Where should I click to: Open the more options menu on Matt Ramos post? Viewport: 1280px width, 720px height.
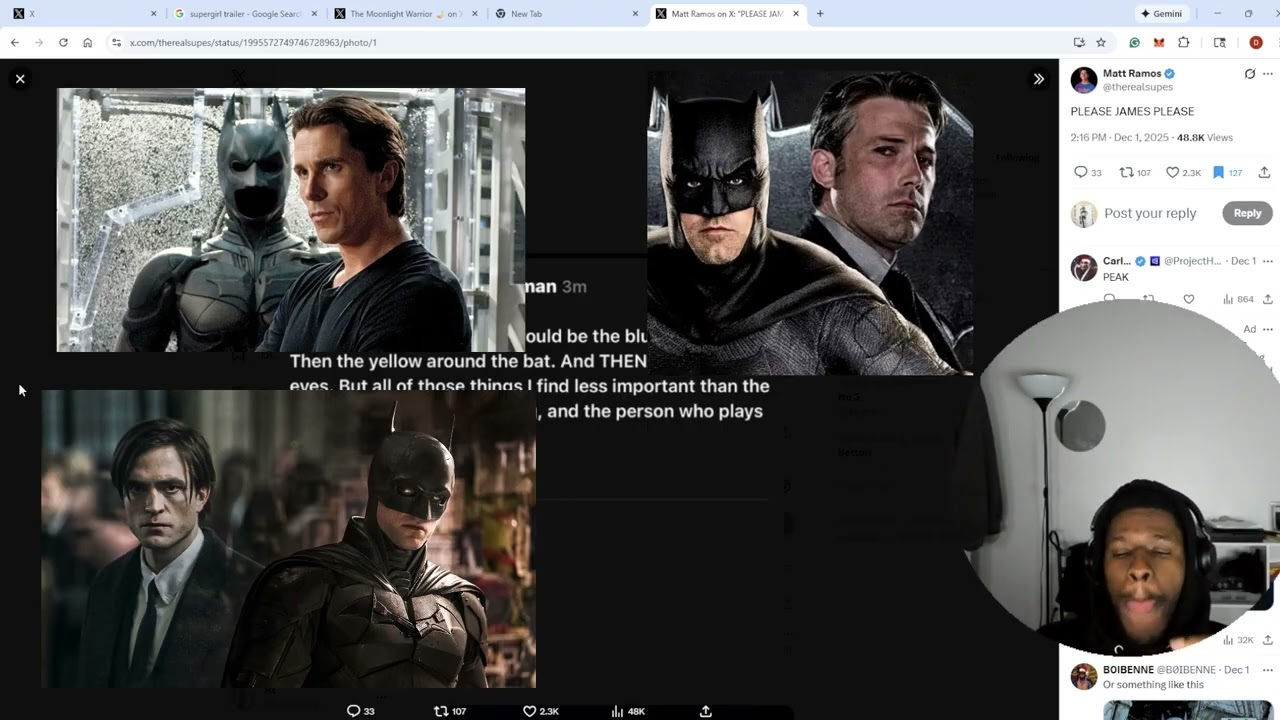point(1268,74)
